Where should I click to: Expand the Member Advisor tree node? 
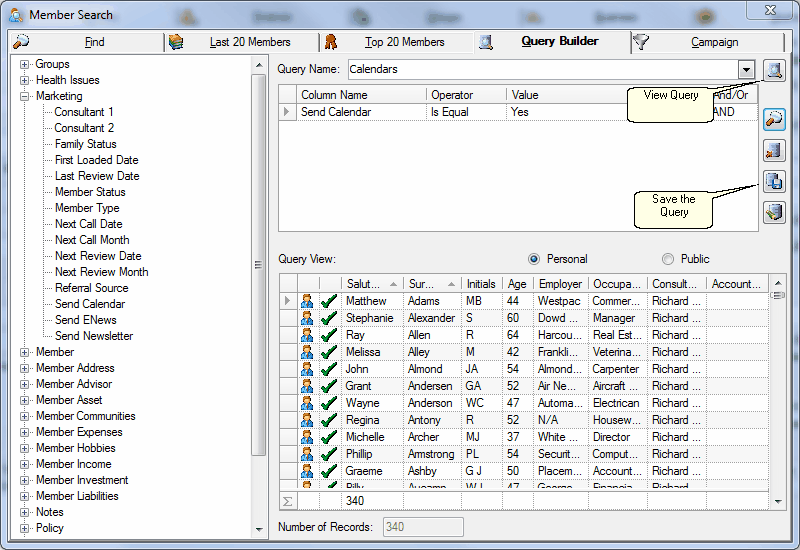24,384
